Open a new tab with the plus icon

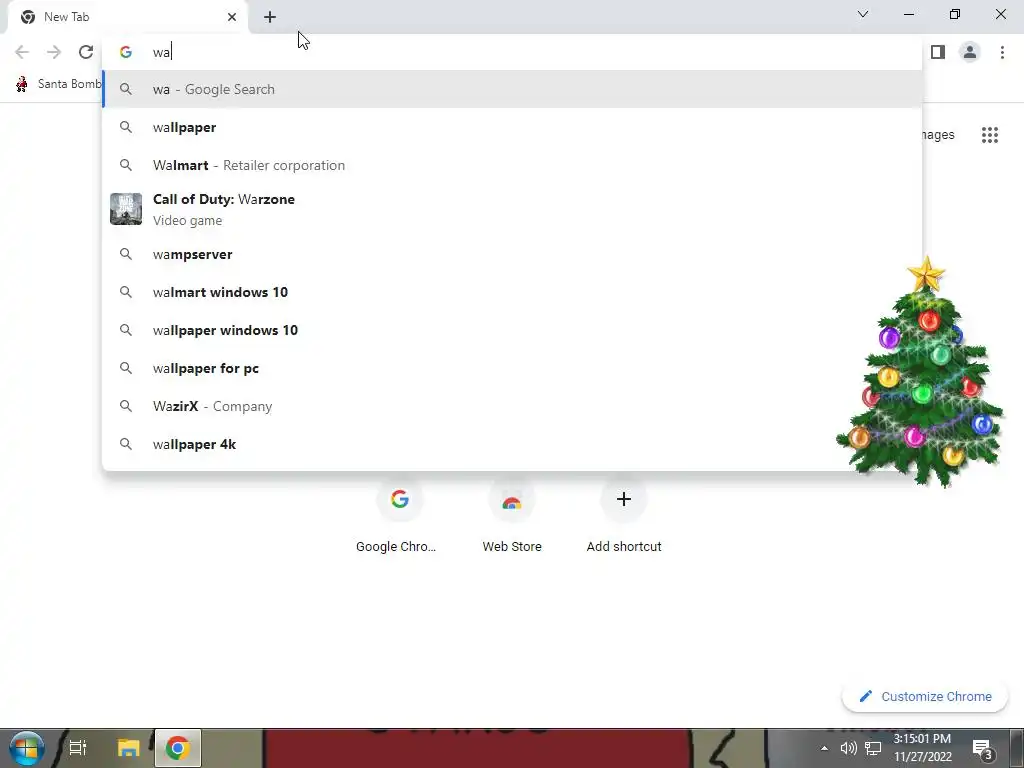270,17
